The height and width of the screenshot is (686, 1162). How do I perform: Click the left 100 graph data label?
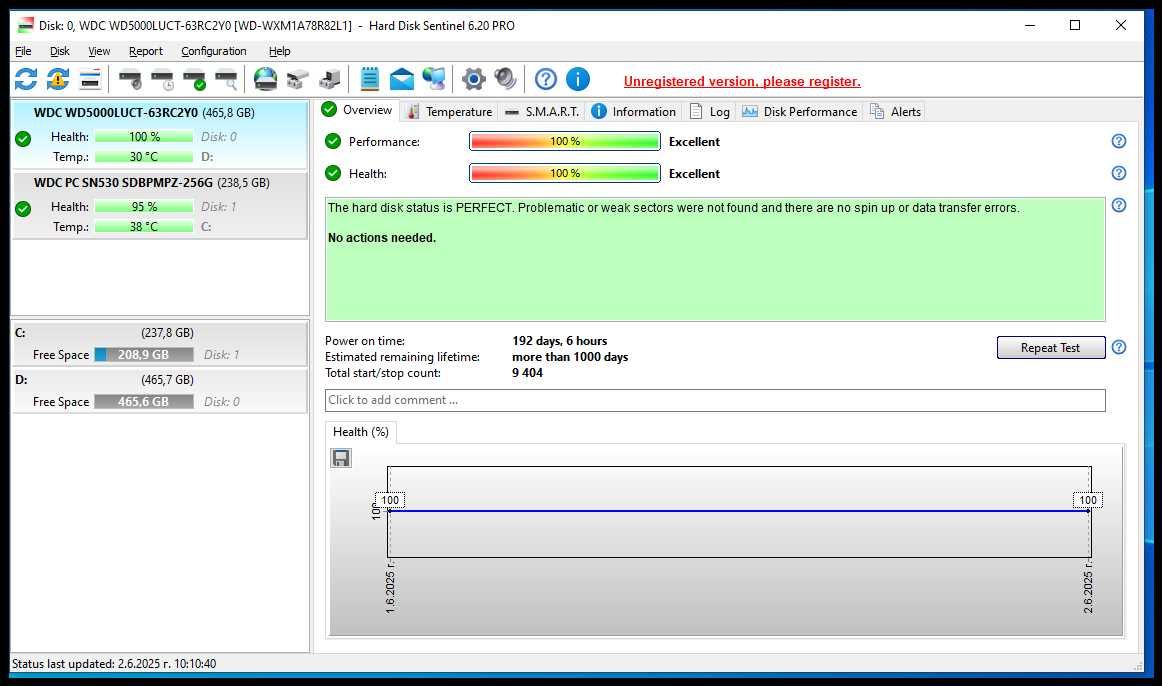pyautogui.click(x=390, y=500)
